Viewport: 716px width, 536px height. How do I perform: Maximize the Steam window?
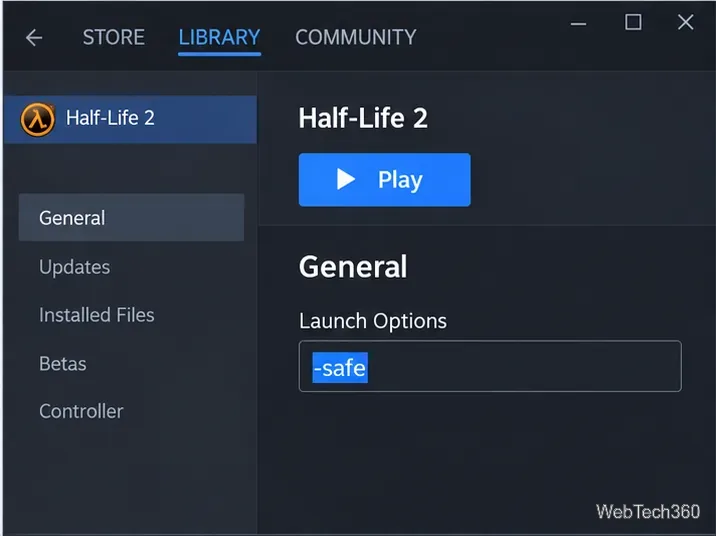(633, 22)
